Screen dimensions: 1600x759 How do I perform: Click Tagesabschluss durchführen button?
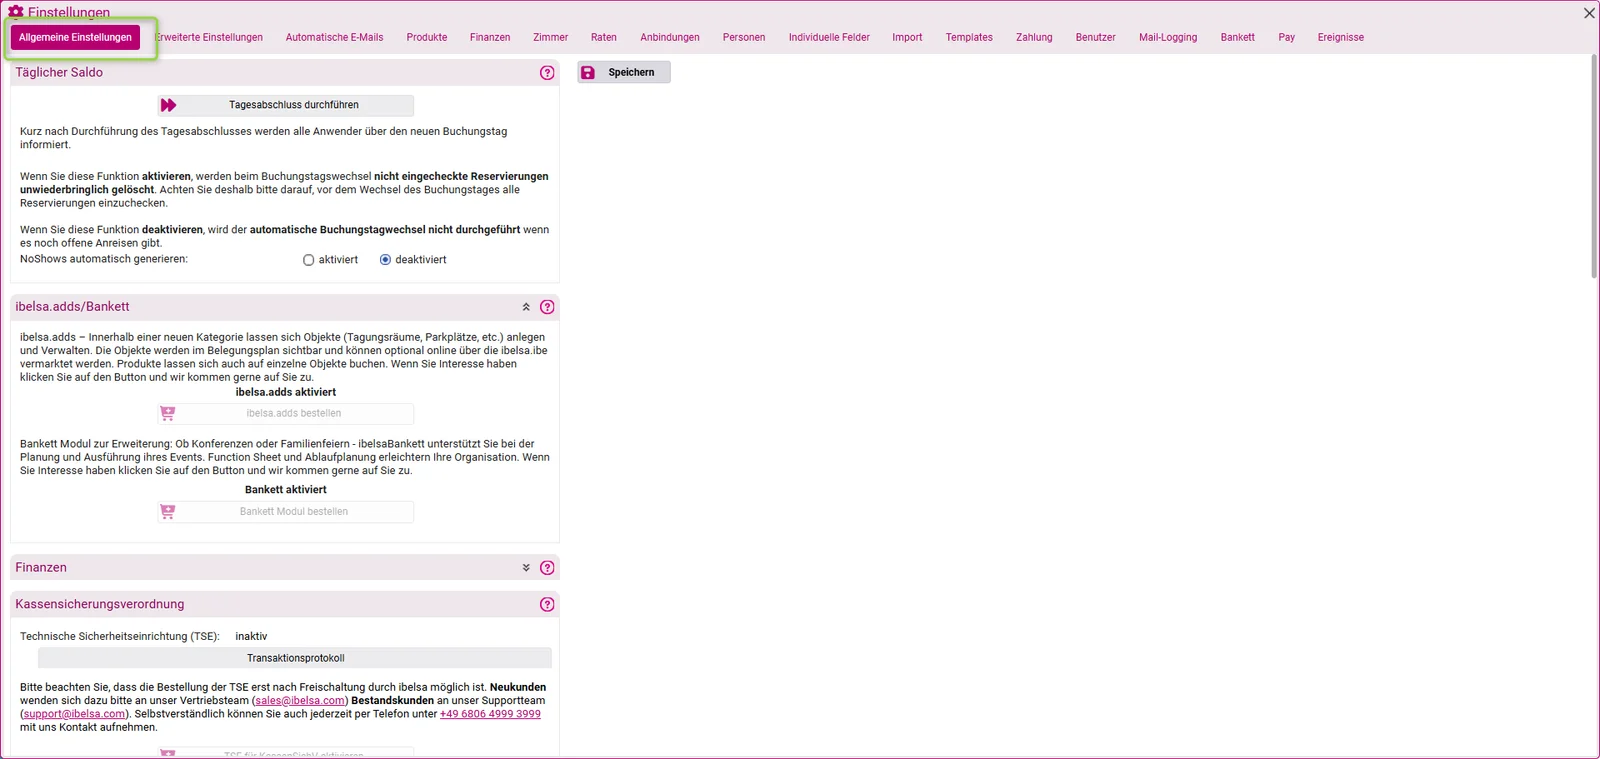[x=285, y=105]
